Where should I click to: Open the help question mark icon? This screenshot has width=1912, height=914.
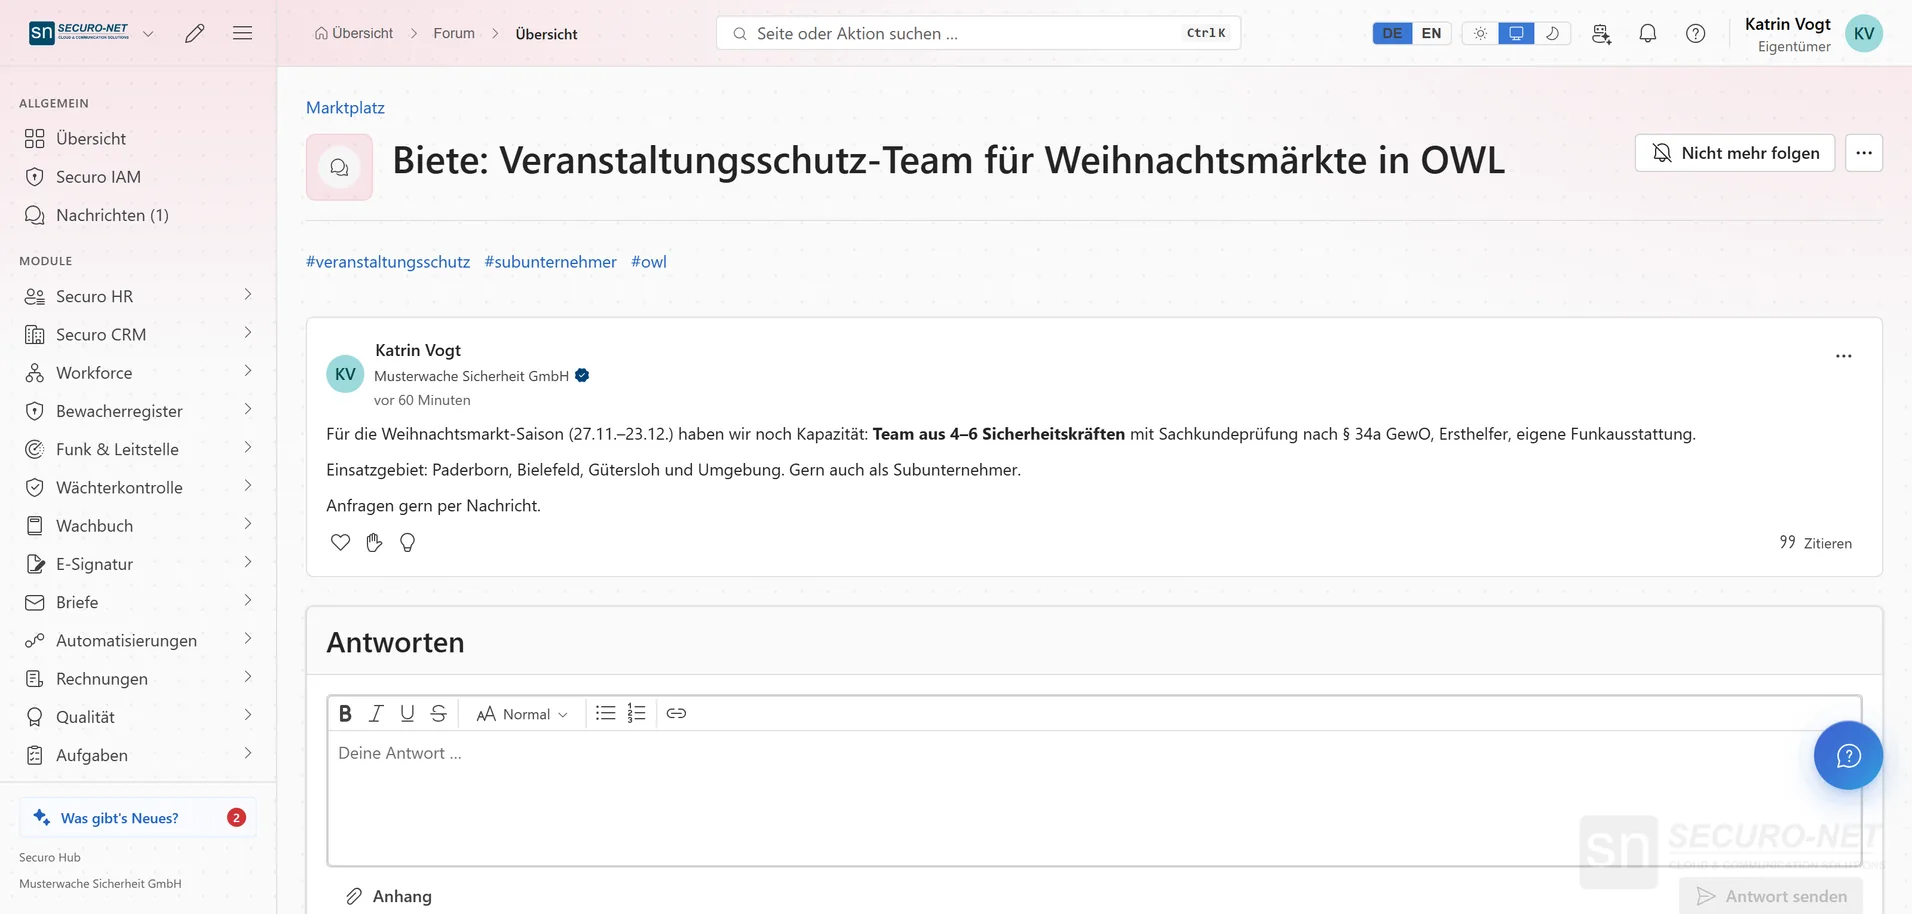(x=1696, y=33)
